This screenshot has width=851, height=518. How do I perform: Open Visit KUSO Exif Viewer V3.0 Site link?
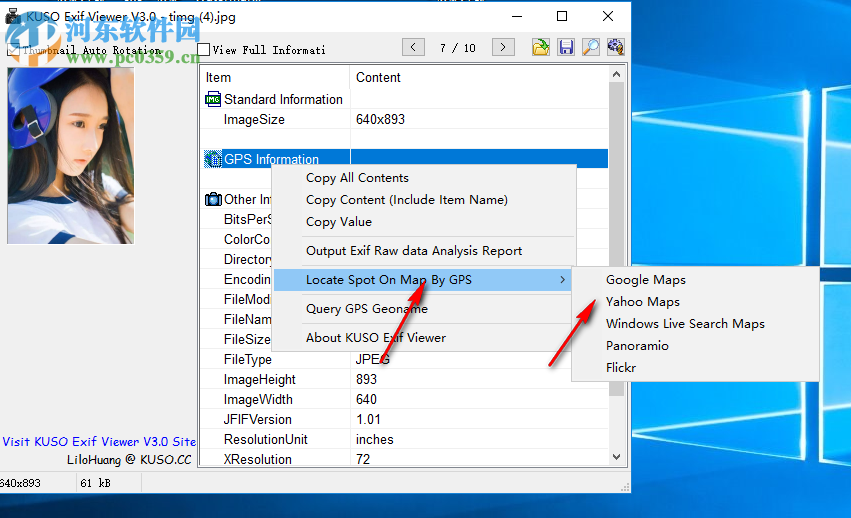[99, 441]
